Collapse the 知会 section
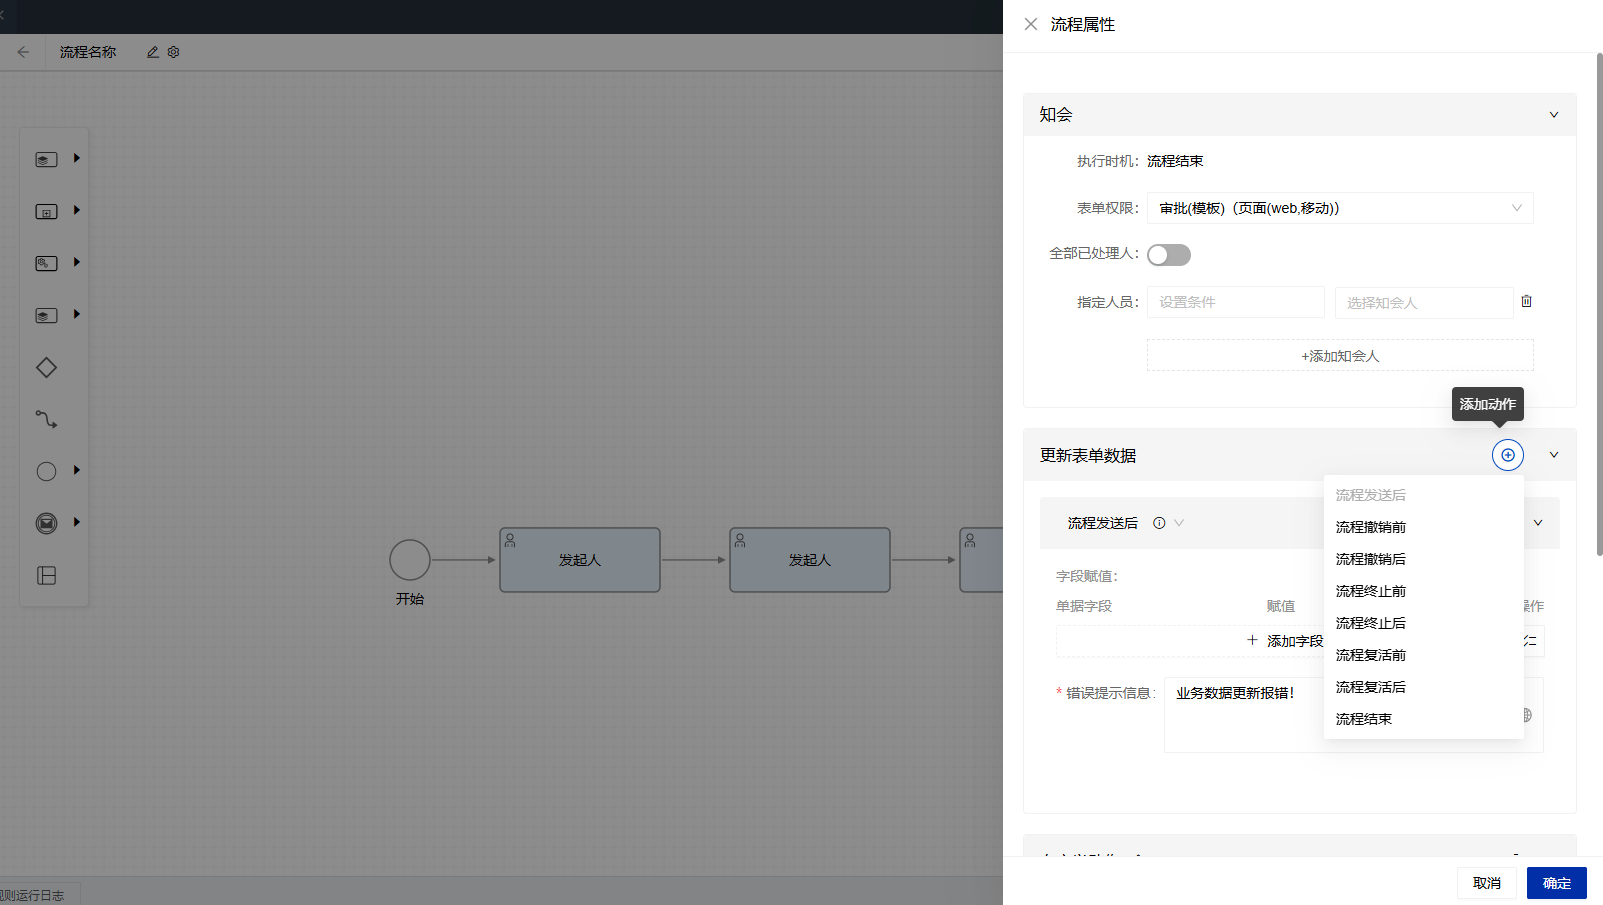1603x905 pixels. pos(1553,115)
